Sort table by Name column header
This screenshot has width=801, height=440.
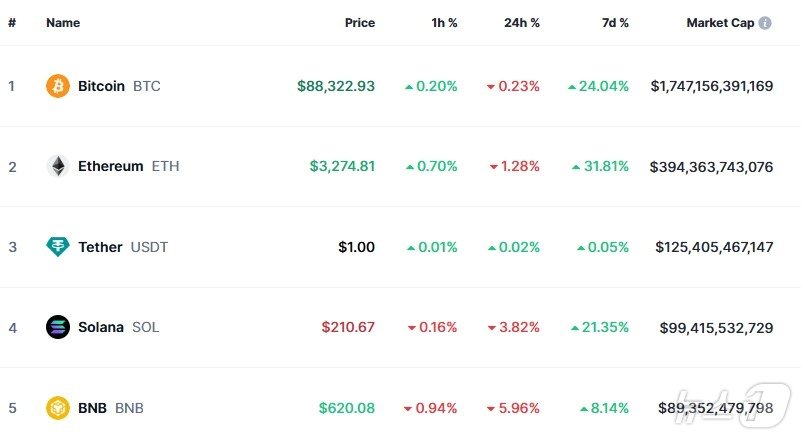pyautogui.click(x=63, y=23)
